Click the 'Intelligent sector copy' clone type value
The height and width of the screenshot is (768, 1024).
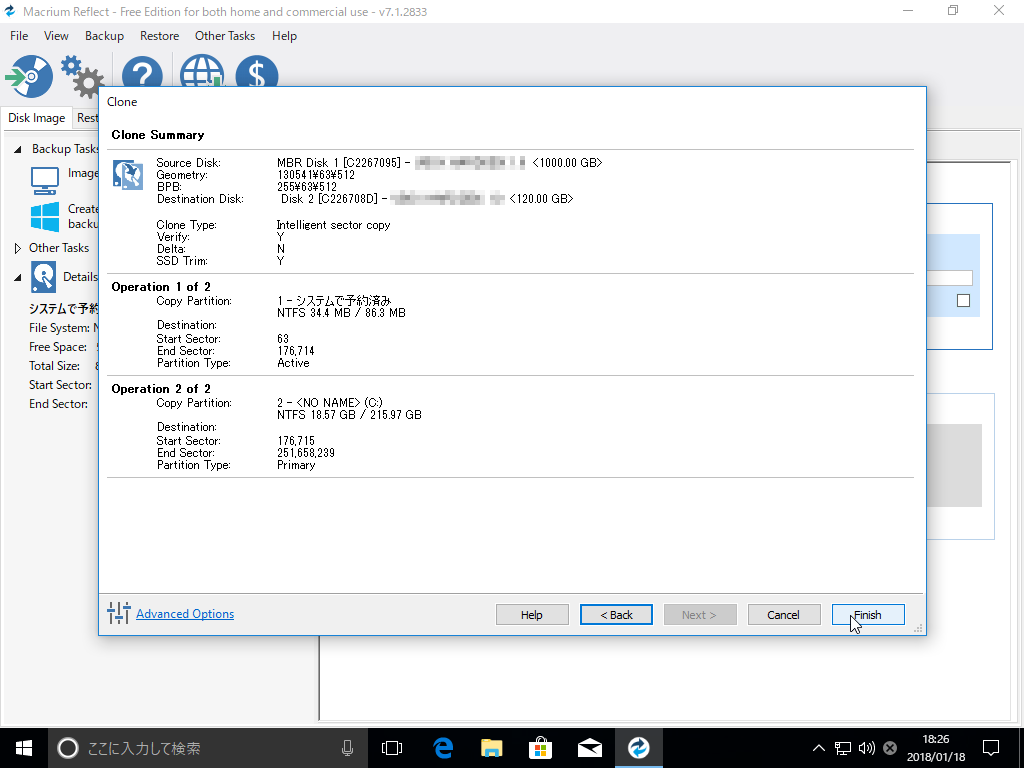click(333, 225)
